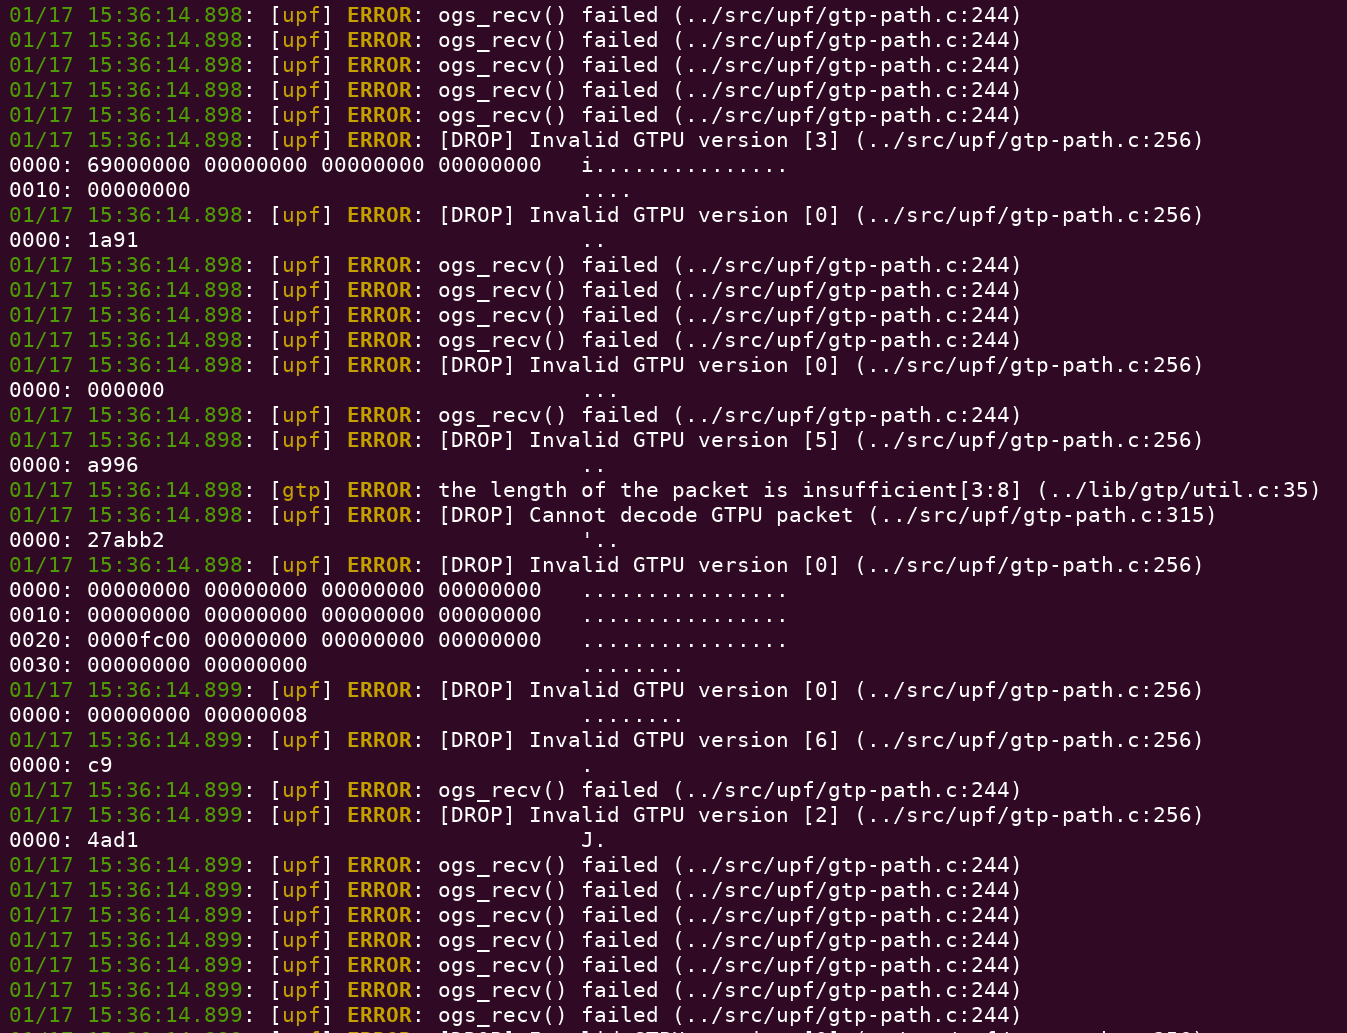
Task: Click the version number '[5]' in GTPU error
Action: pyautogui.click(x=821, y=440)
